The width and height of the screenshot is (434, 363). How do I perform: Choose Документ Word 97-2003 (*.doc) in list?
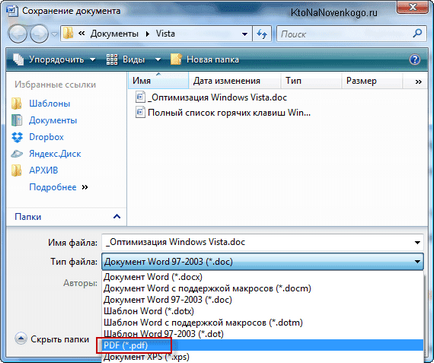pyautogui.click(x=263, y=300)
